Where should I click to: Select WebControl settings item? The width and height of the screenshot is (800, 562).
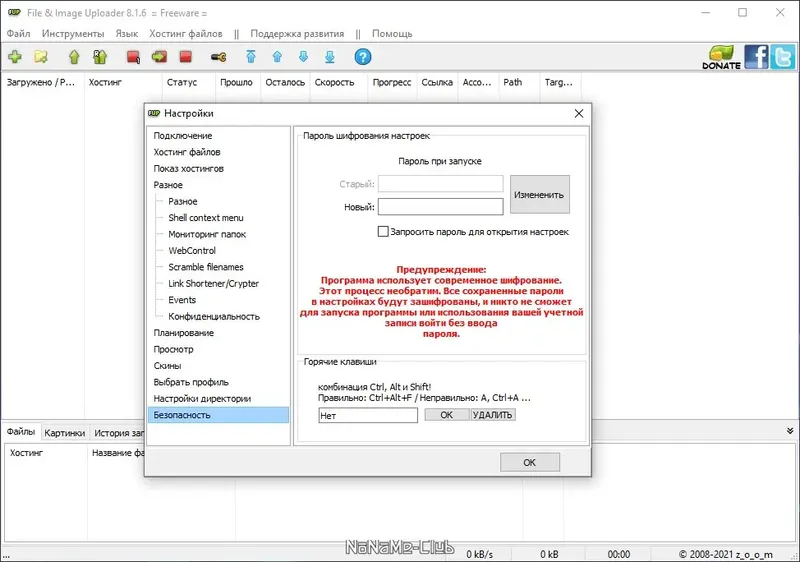coord(192,250)
